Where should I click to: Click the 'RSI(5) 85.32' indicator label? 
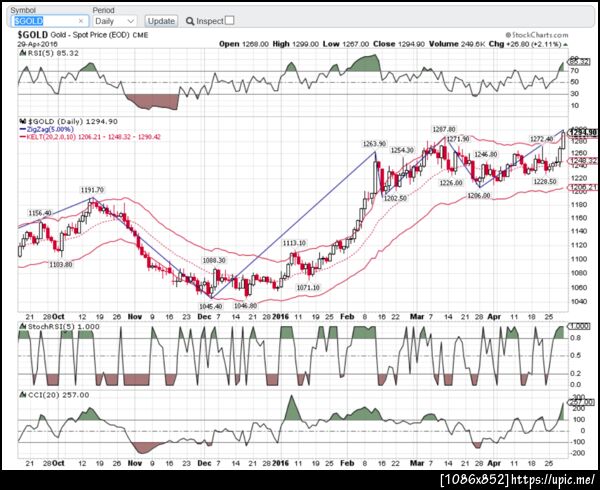pyautogui.click(x=53, y=53)
